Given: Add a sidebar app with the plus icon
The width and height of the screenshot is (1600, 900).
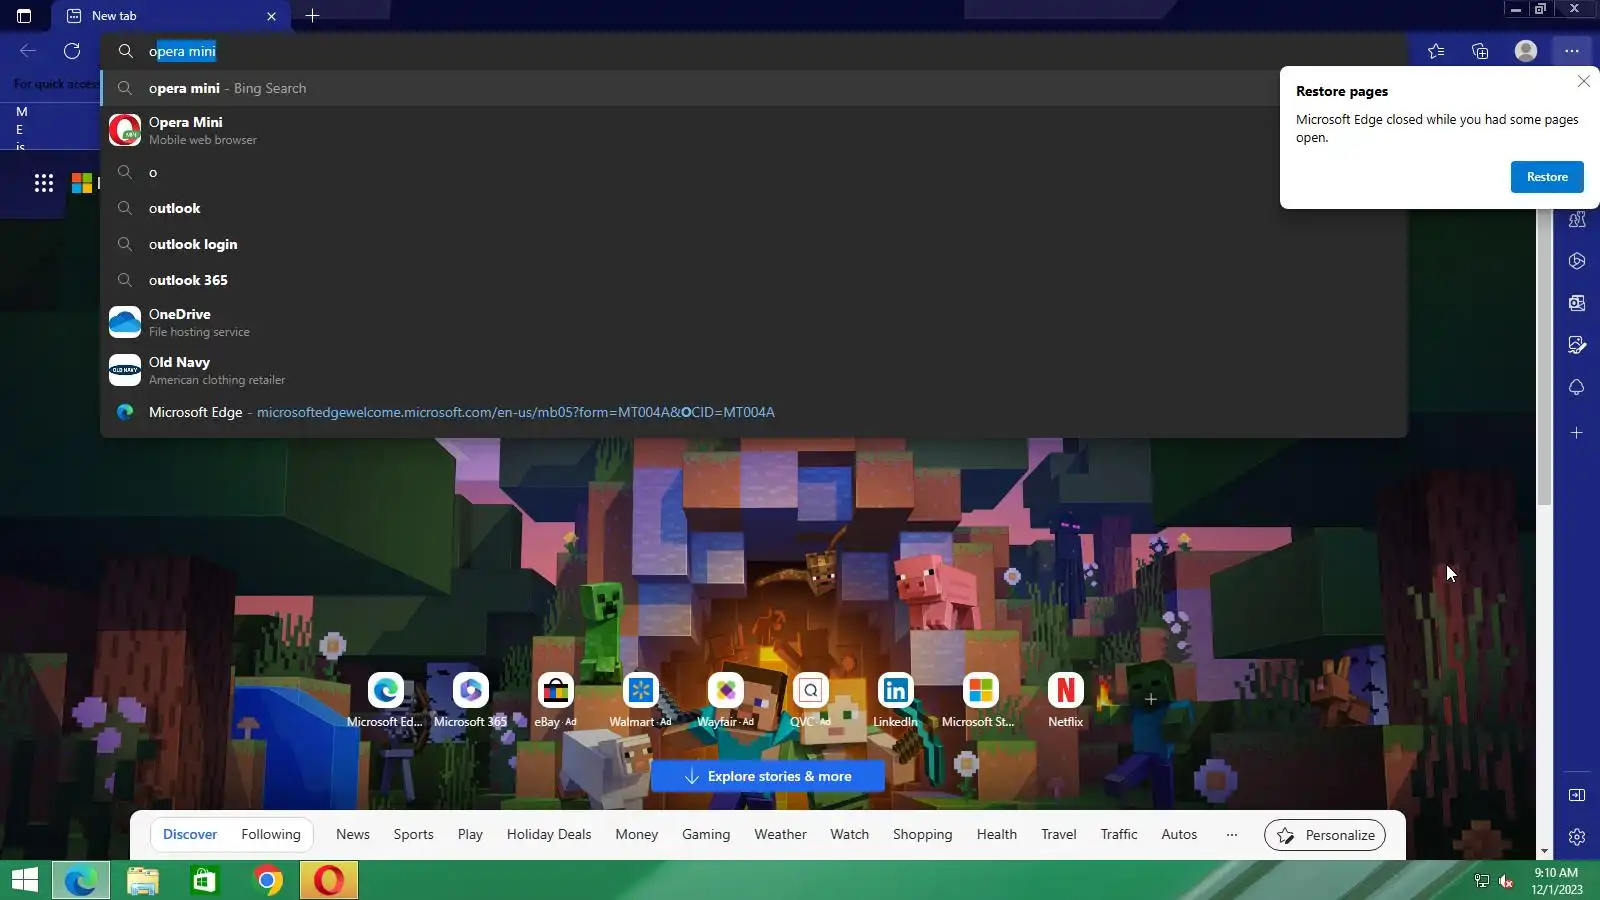Looking at the screenshot, I should pyautogui.click(x=1577, y=433).
